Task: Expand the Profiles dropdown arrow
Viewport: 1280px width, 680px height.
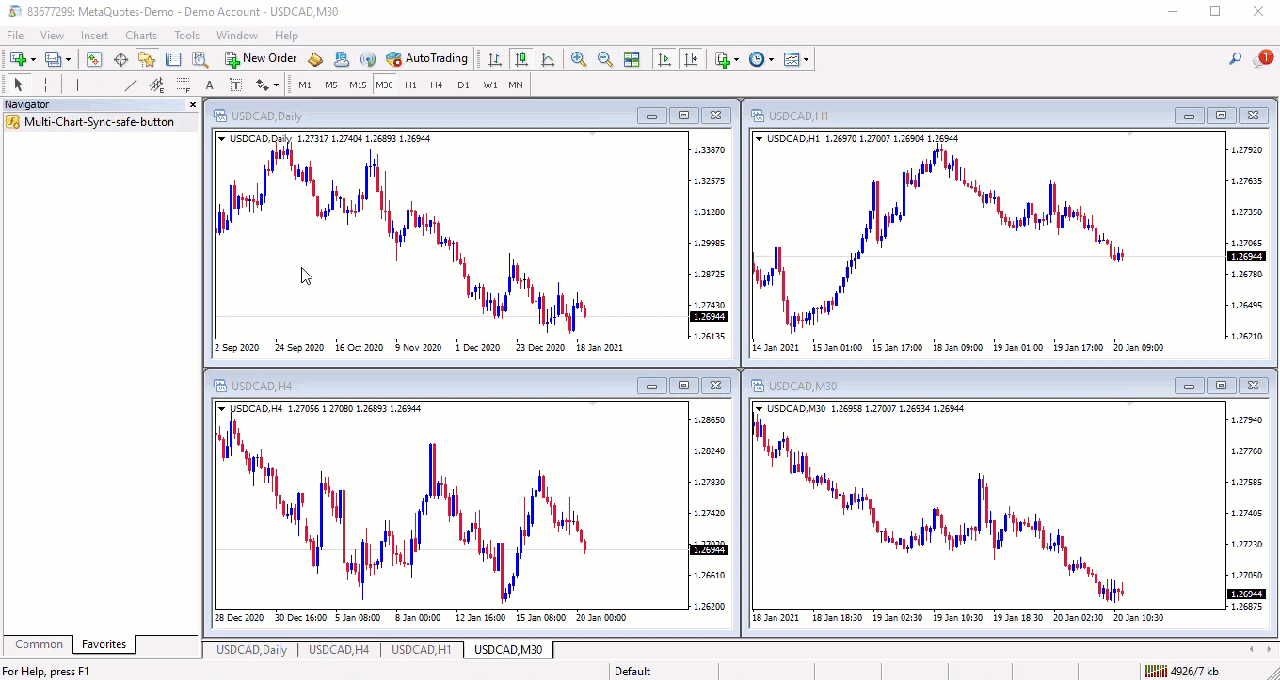Action: coord(69,60)
